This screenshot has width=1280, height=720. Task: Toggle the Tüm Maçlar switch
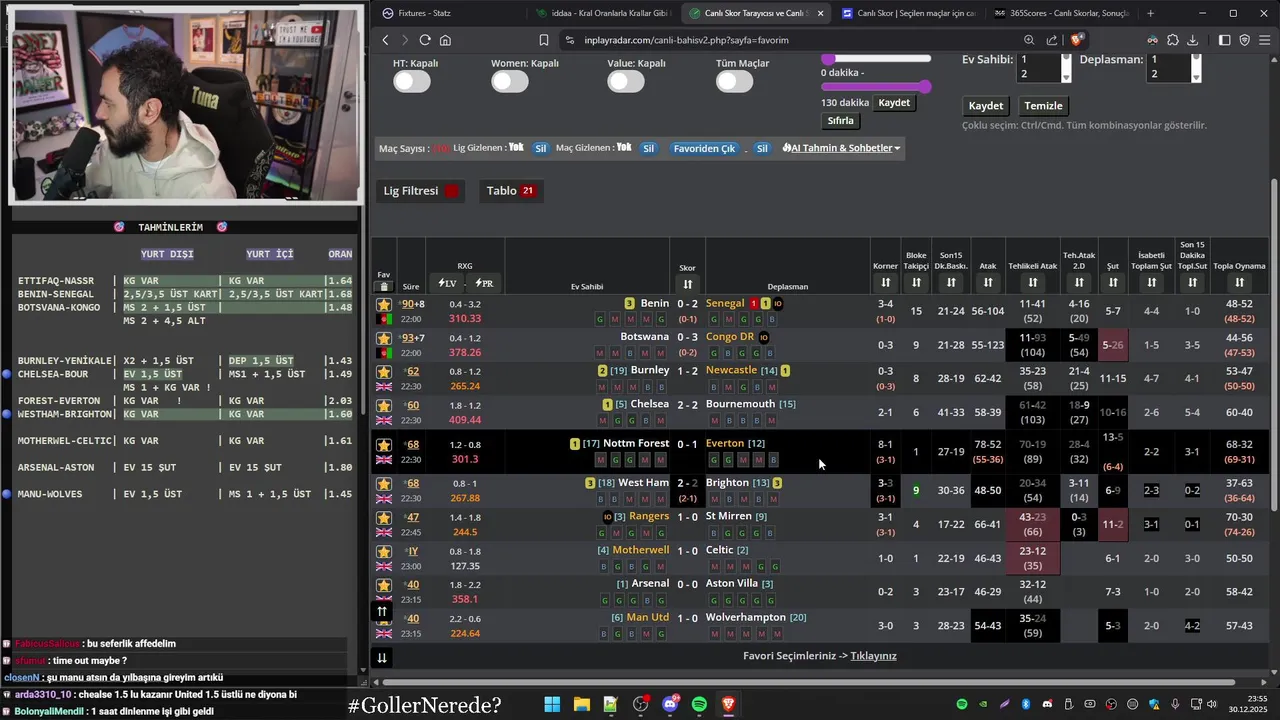click(735, 82)
